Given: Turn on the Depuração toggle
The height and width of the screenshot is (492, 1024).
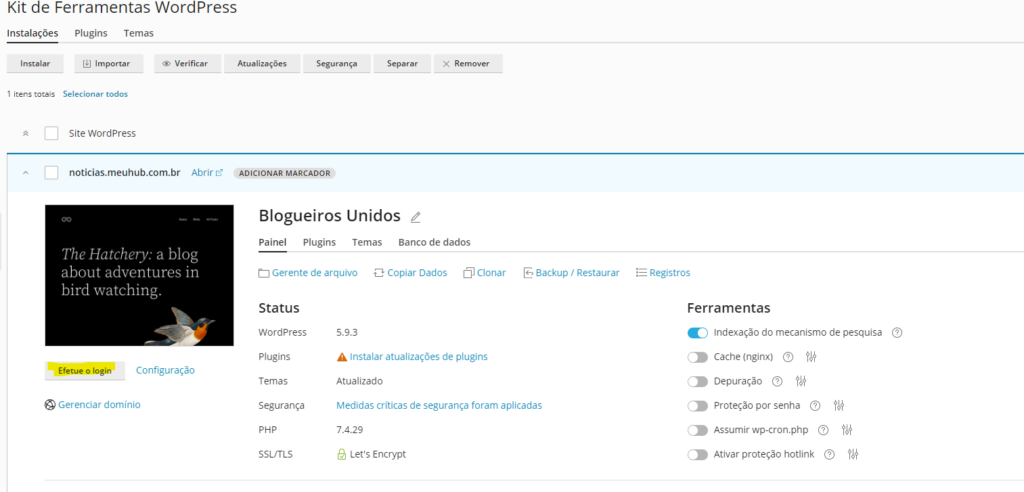Looking at the screenshot, I should coord(697,382).
